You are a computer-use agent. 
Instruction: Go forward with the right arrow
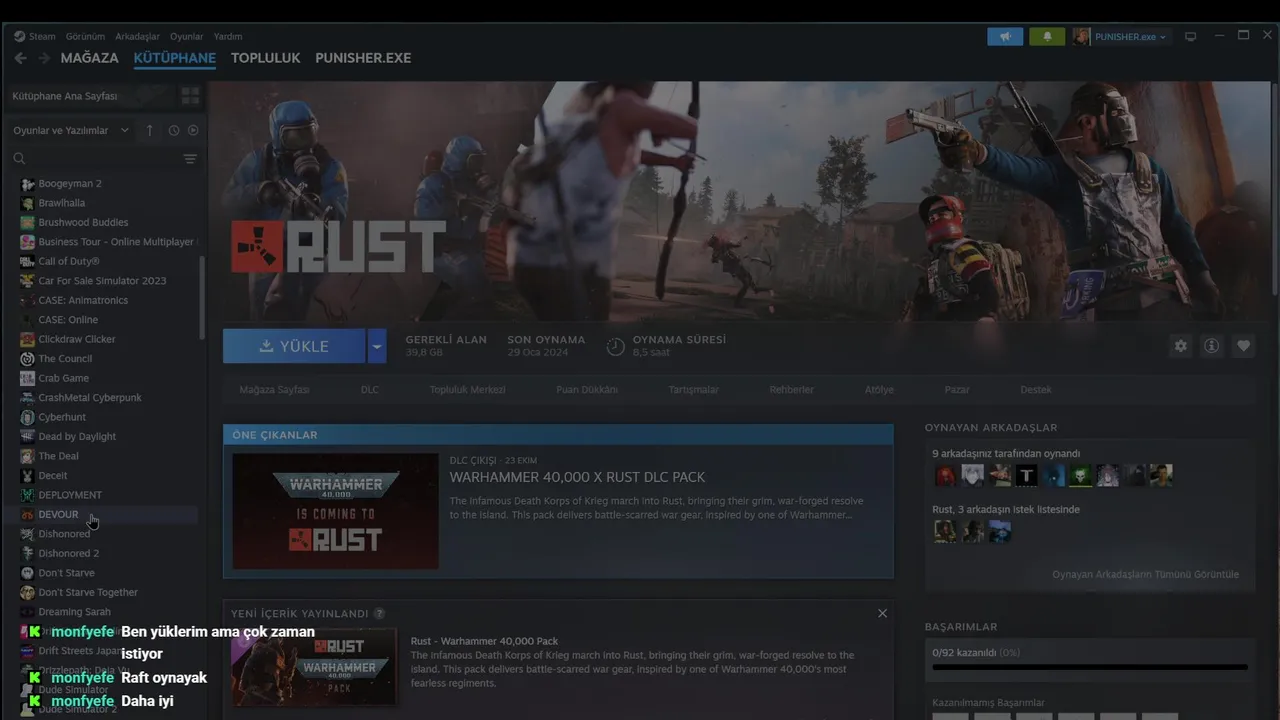point(43,58)
